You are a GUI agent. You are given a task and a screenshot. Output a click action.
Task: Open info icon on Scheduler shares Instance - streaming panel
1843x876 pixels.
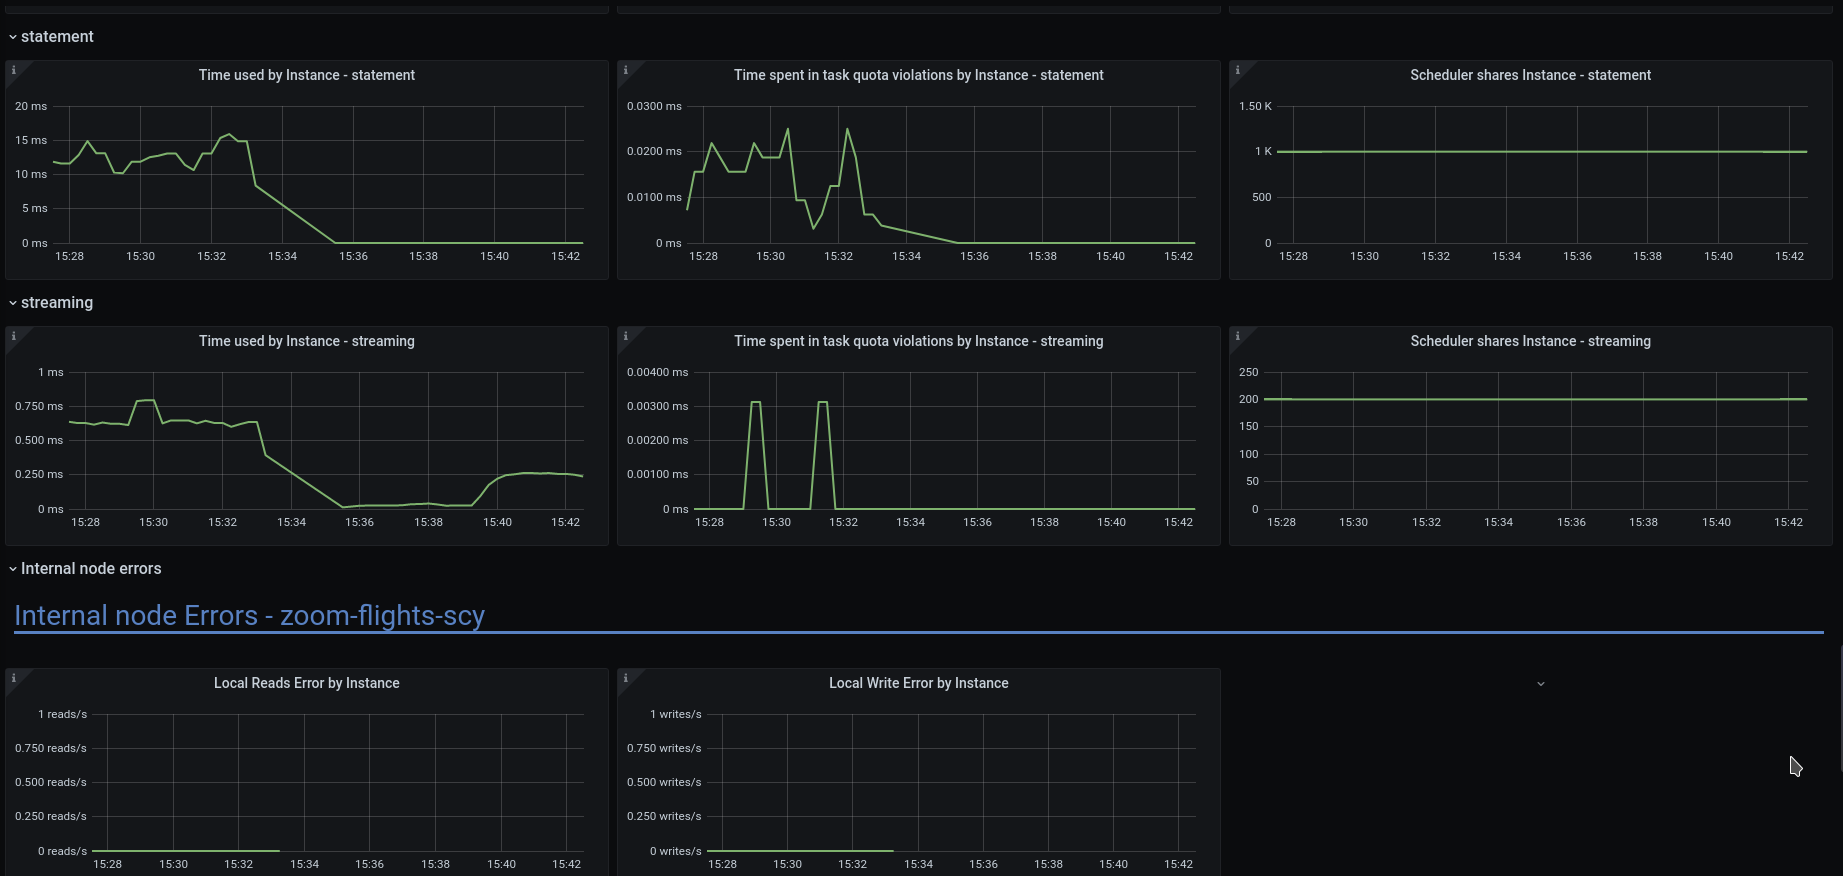point(1238,336)
